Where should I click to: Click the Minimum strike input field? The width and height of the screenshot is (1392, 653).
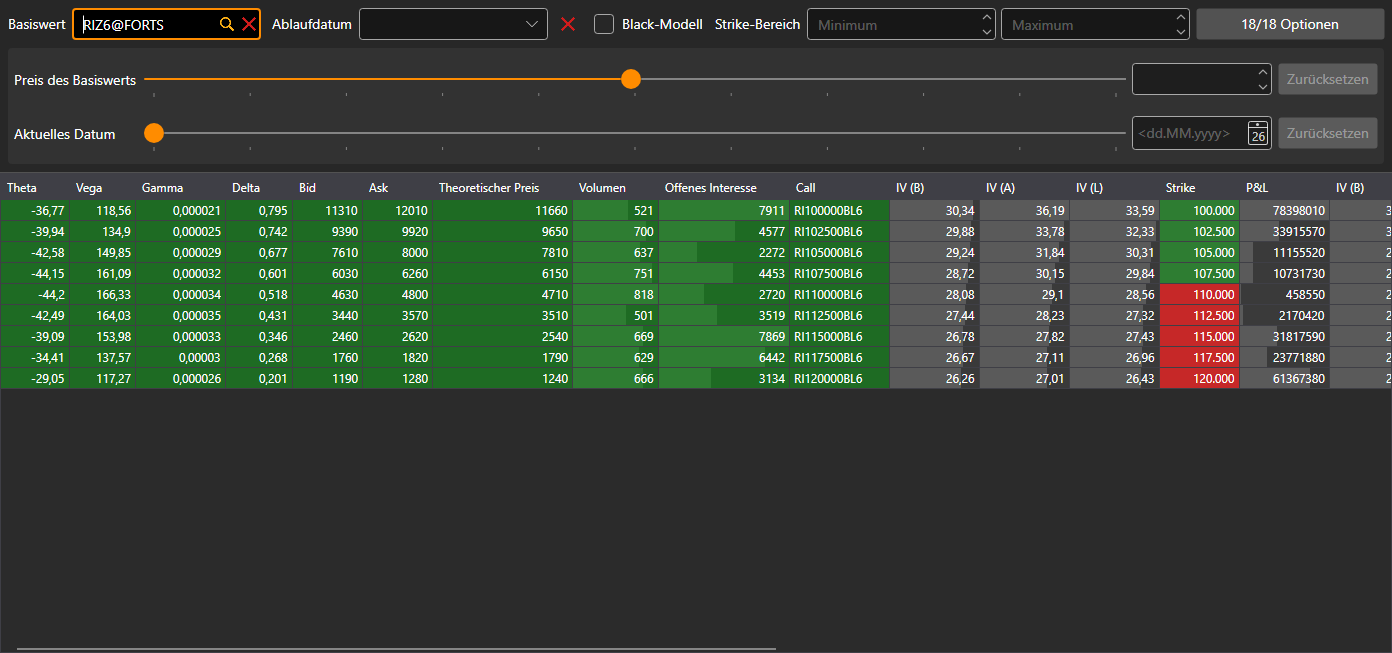pos(893,24)
